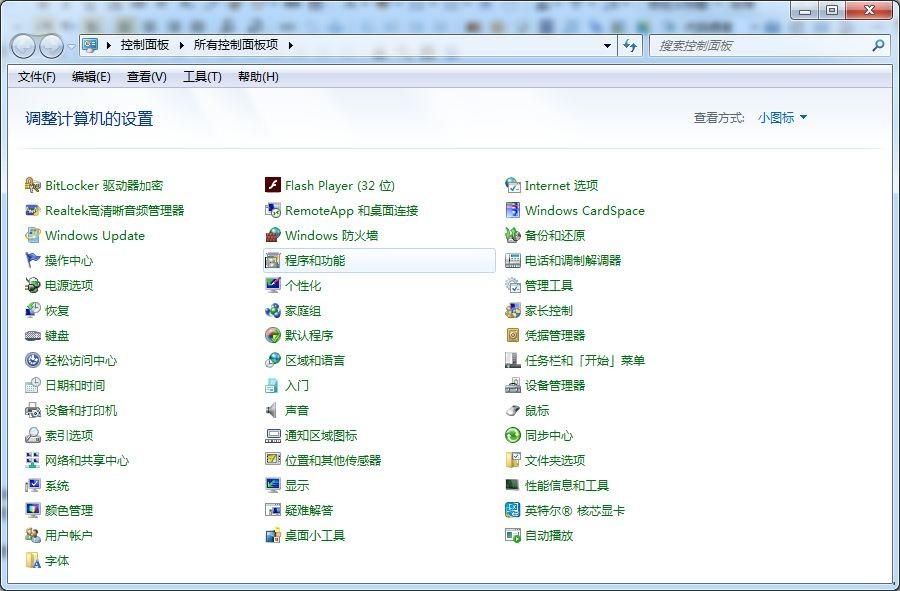The image size is (900, 591).
Task: Click the 日期和时间 icon
Action: pos(33,386)
